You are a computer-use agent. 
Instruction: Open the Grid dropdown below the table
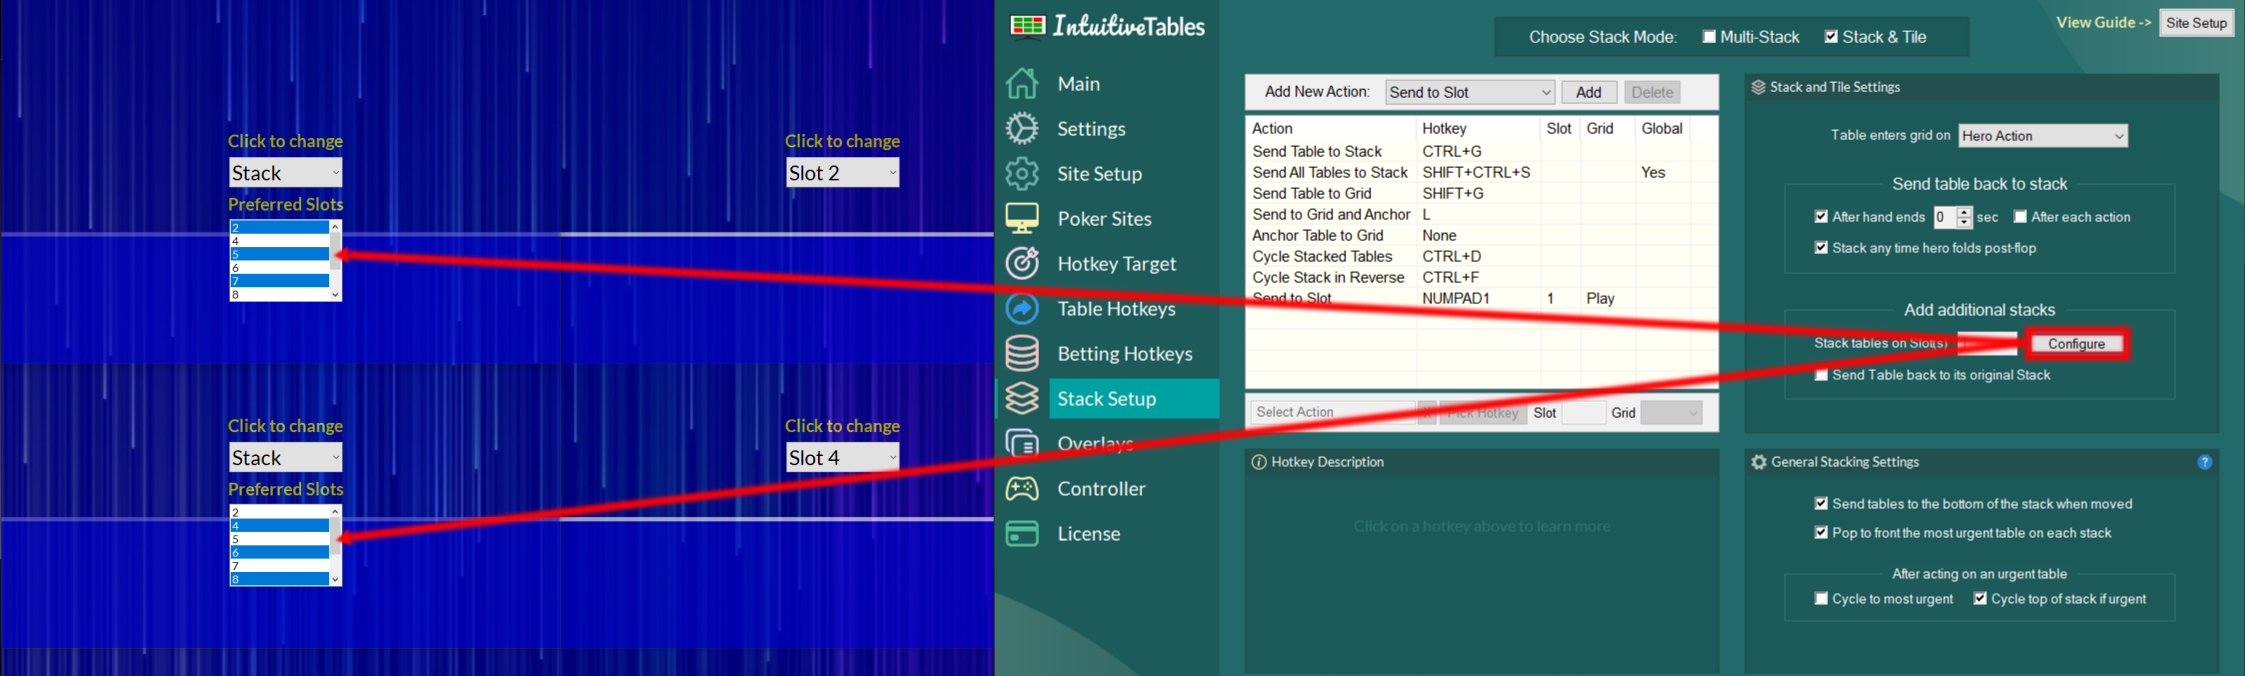pos(1671,412)
